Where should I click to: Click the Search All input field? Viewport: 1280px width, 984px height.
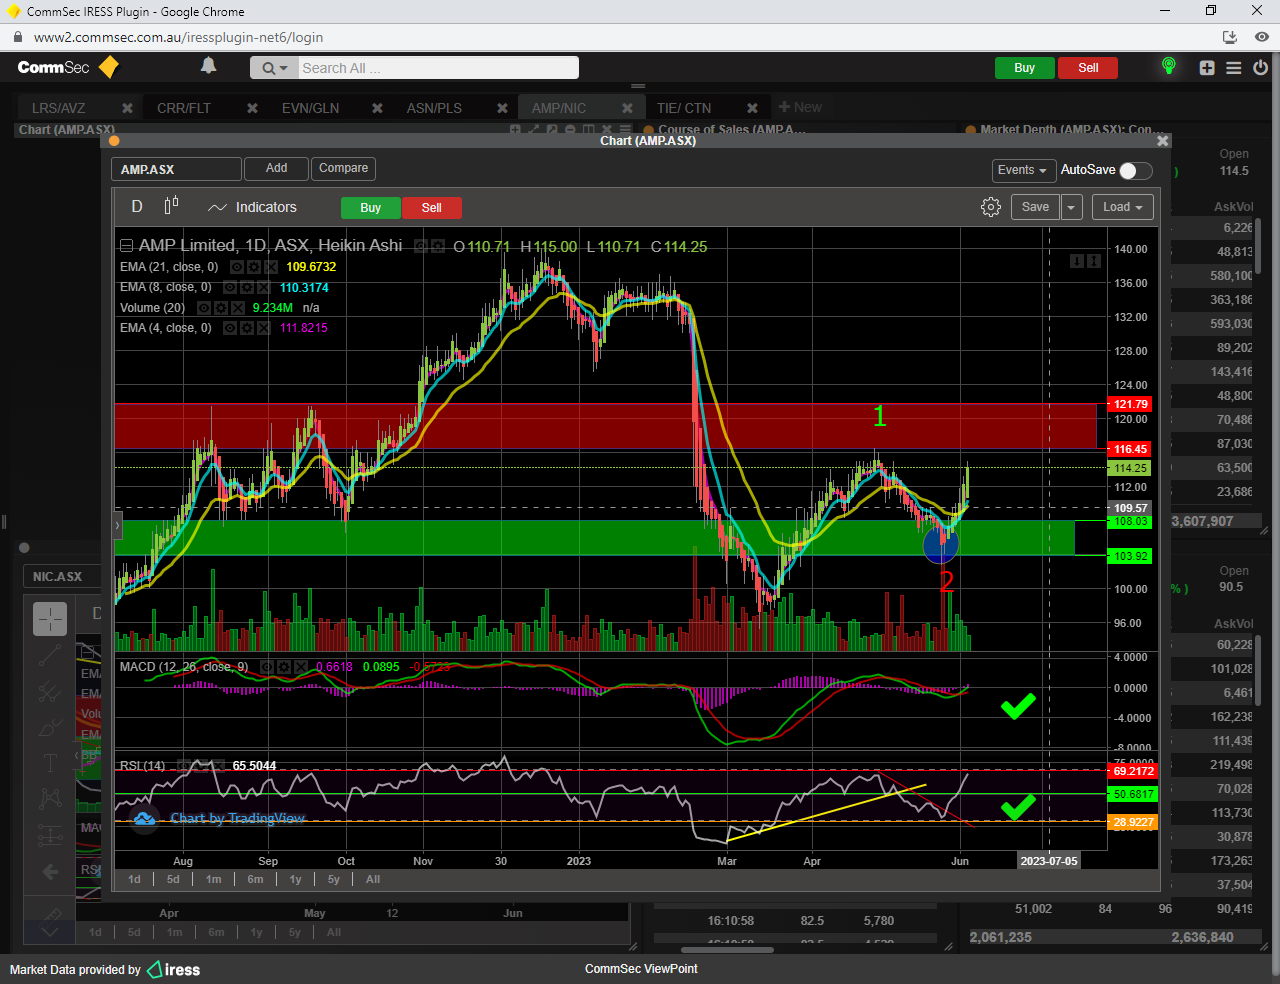(x=437, y=68)
